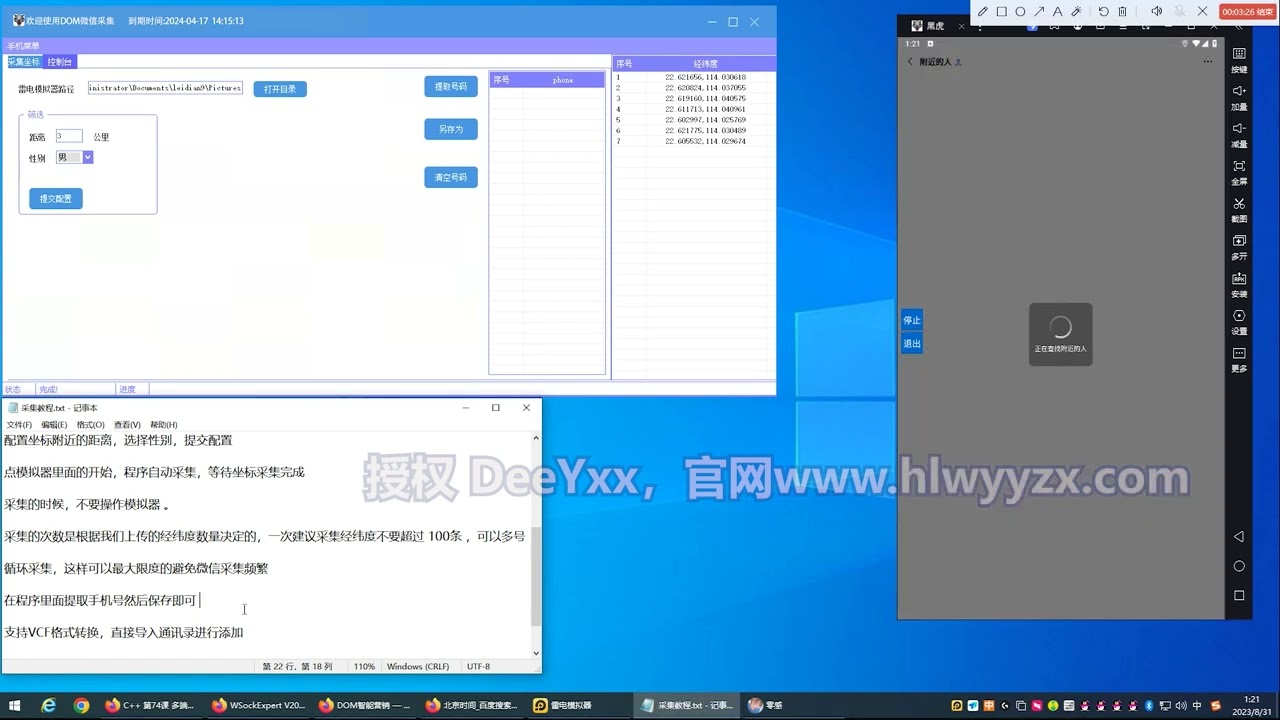Delete annotations with the trash icon

[x=1122, y=12]
